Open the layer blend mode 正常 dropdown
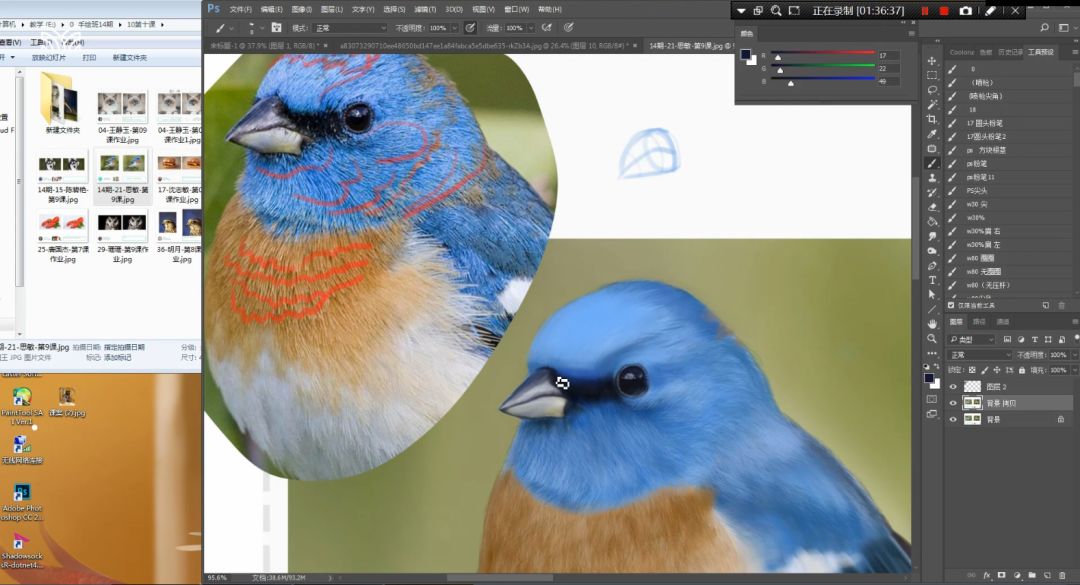The image size is (1080, 585). [x=980, y=355]
